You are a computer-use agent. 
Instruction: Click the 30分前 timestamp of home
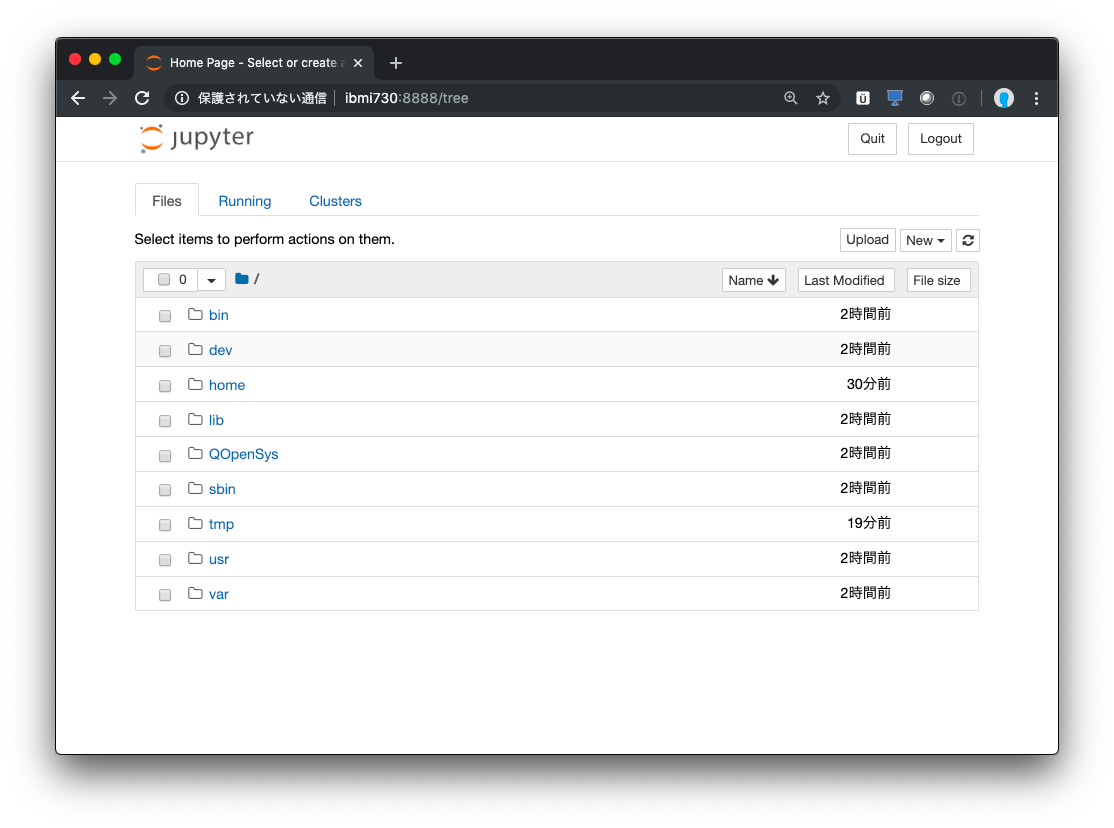(x=868, y=384)
